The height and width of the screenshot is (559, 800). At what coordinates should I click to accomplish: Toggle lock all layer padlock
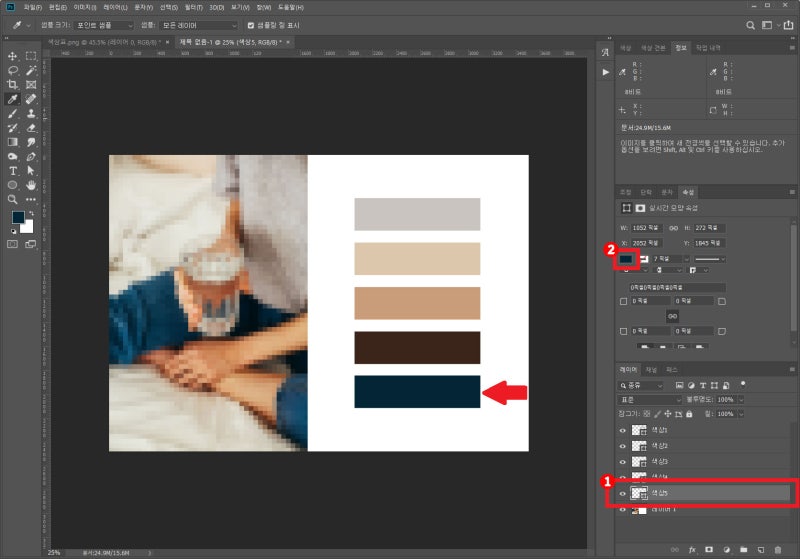[x=689, y=414]
